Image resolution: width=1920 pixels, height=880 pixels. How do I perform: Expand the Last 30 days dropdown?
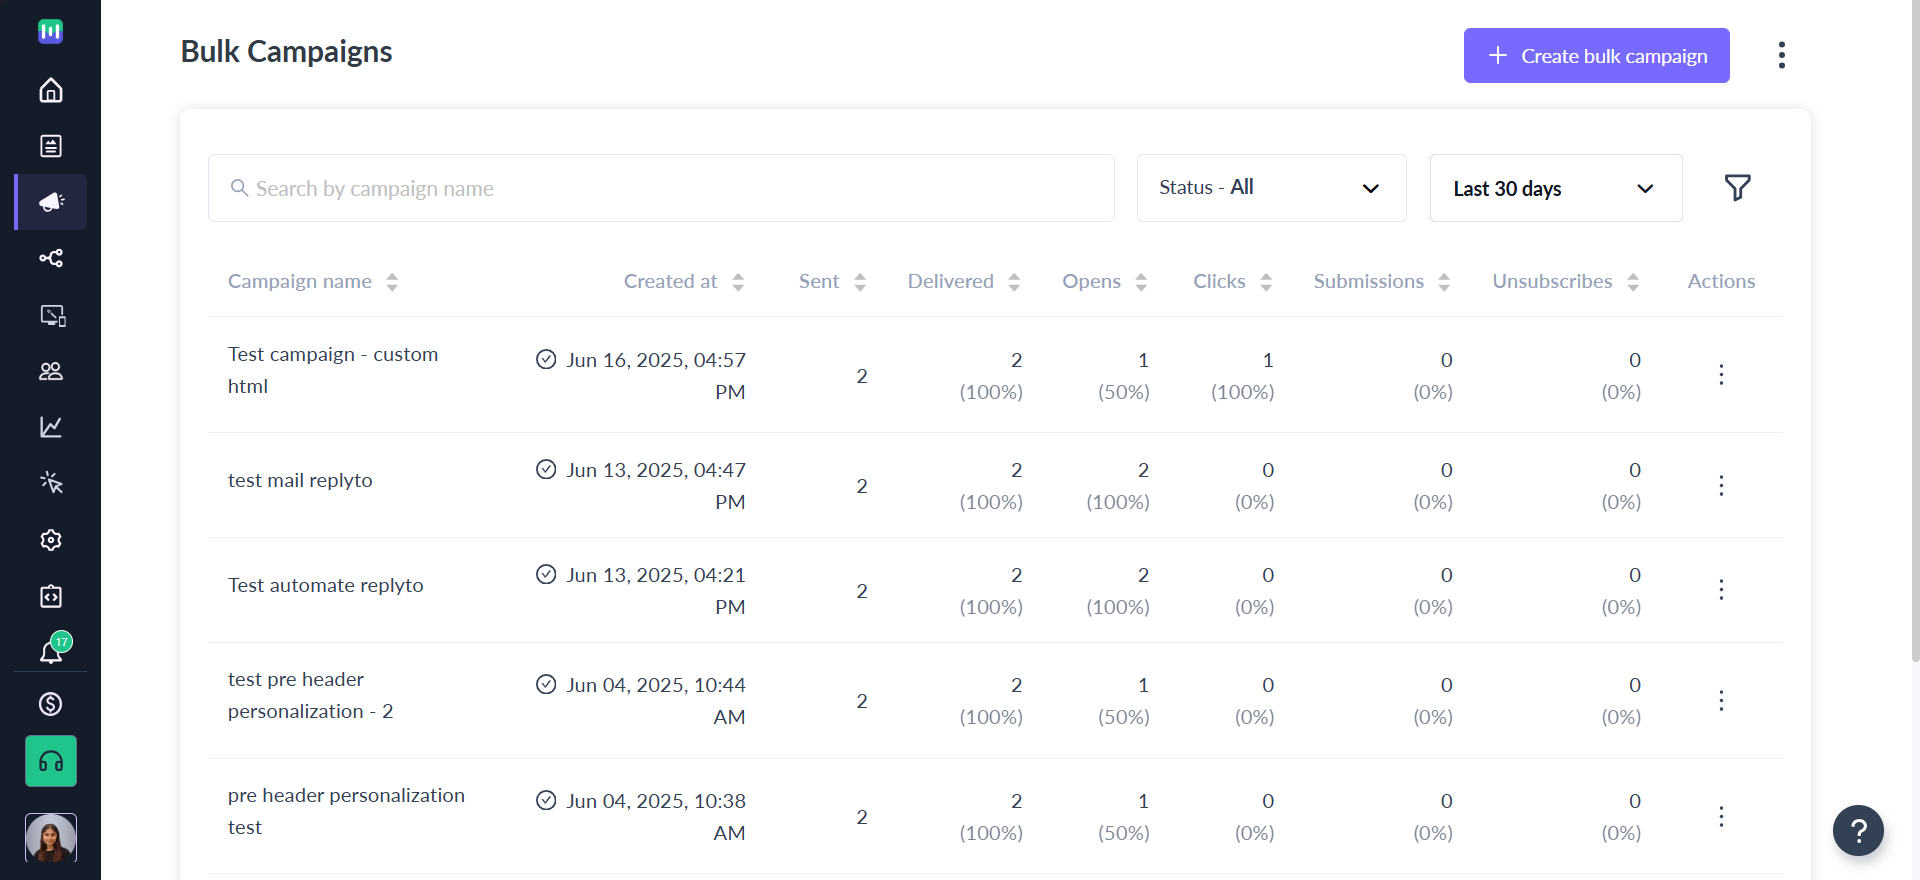click(x=1556, y=188)
